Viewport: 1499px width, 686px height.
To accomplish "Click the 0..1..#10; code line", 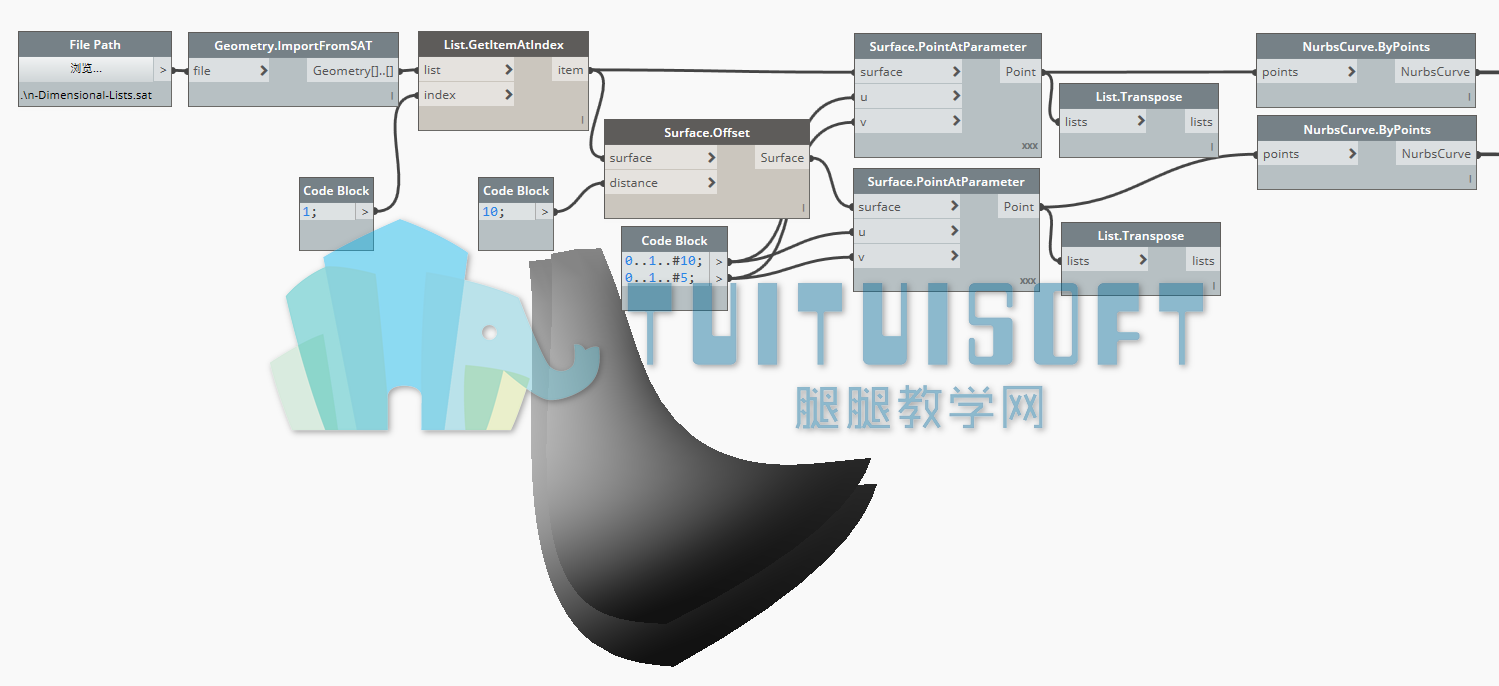I will tap(664, 261).
